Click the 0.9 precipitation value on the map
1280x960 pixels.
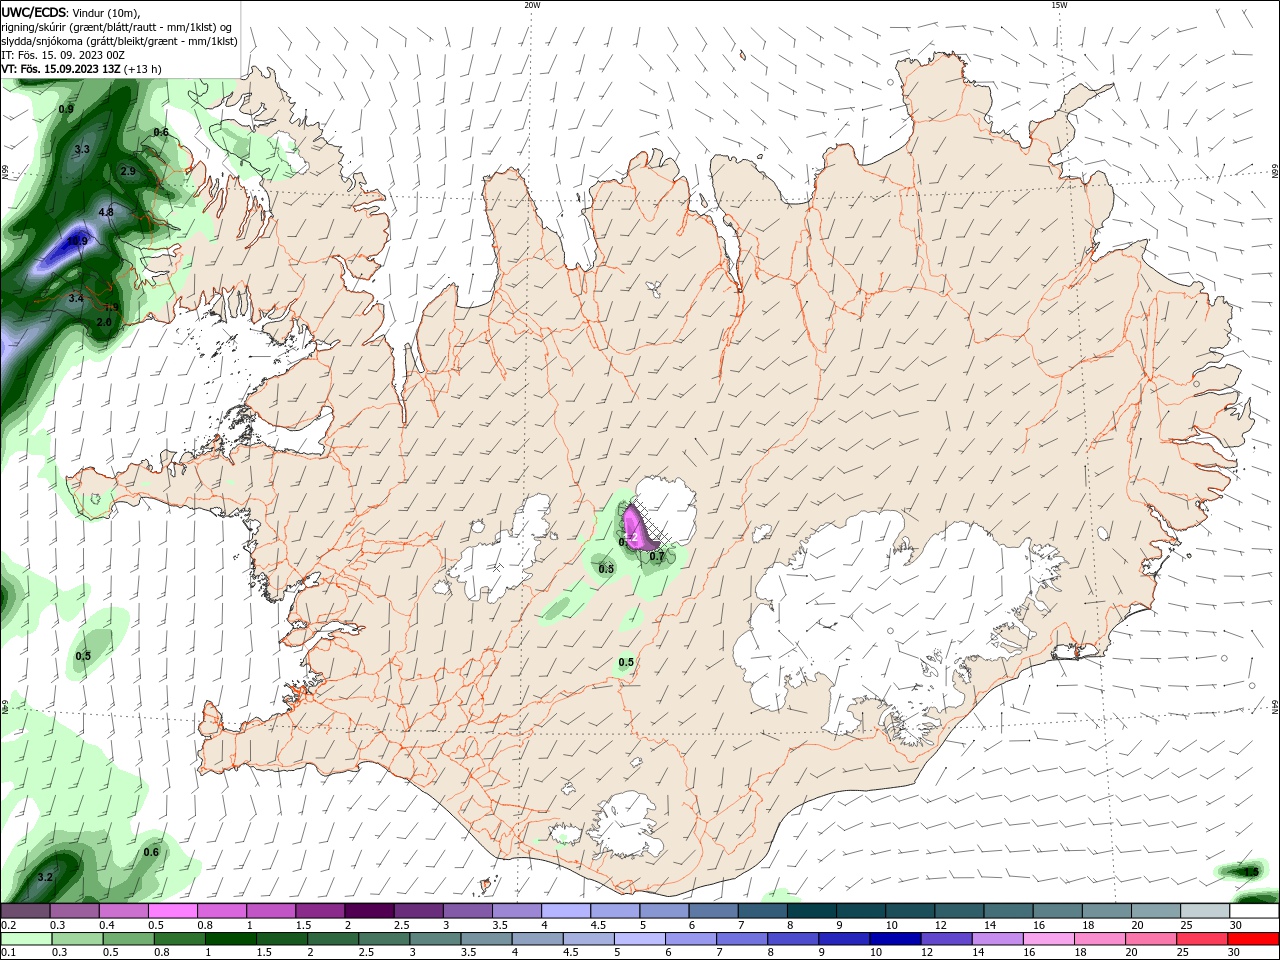tap(66, 108)
